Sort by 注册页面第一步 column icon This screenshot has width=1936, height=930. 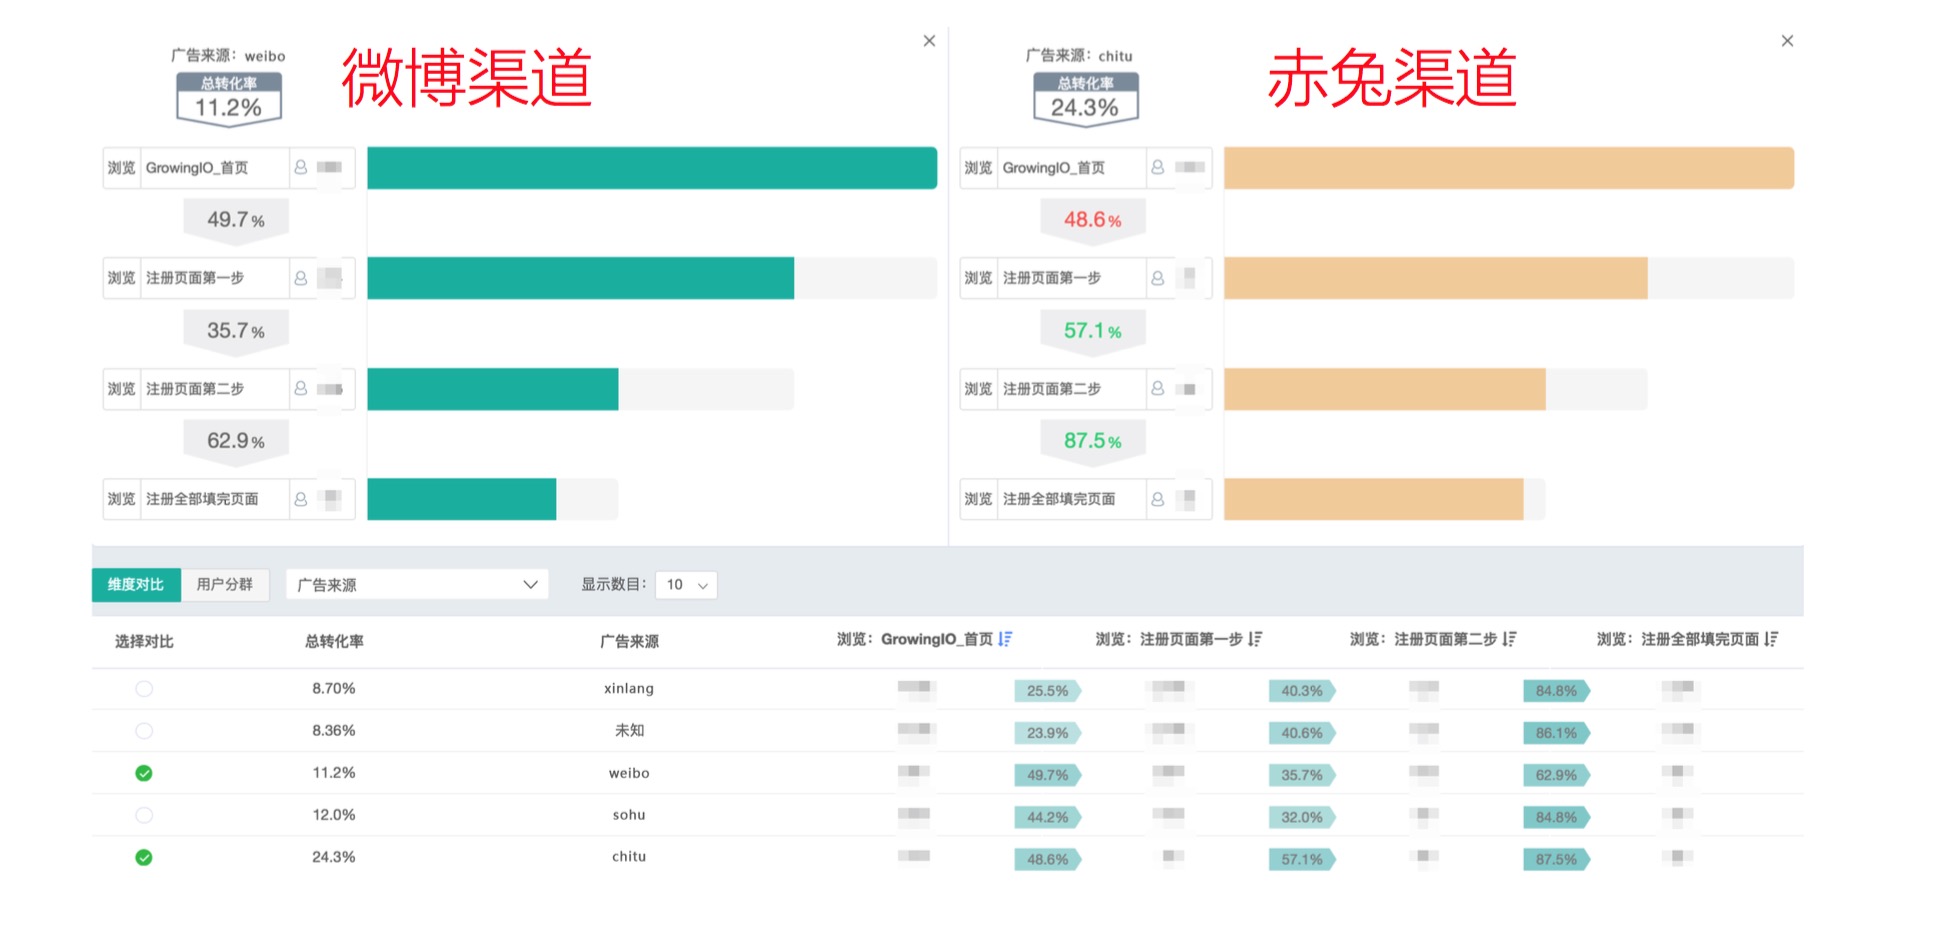(x=1255, y=639)
